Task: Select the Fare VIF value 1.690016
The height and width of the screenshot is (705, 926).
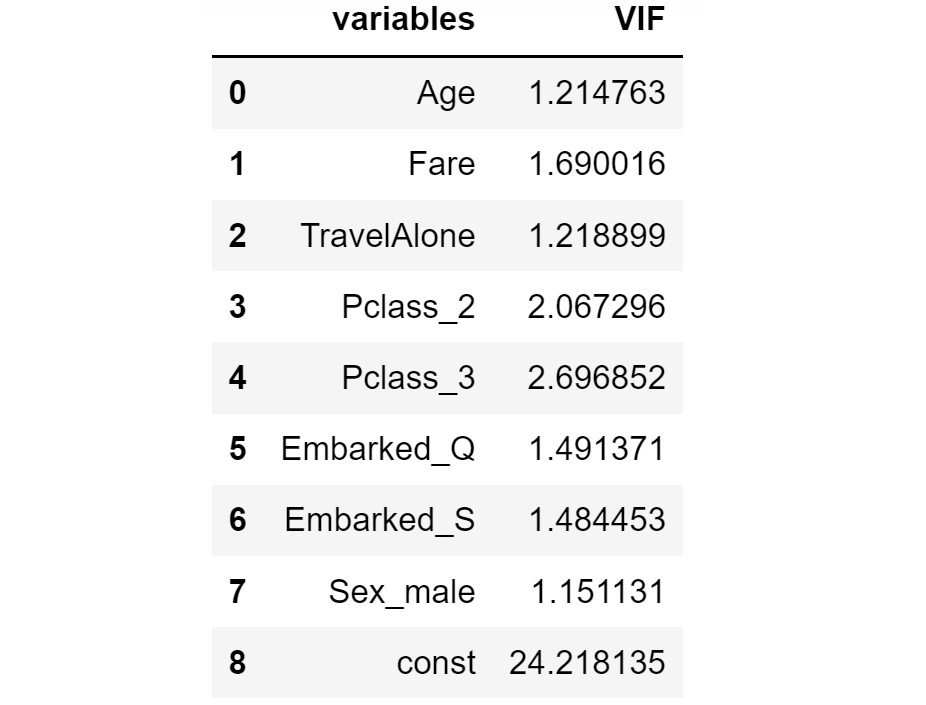Action: pos(596,164)
